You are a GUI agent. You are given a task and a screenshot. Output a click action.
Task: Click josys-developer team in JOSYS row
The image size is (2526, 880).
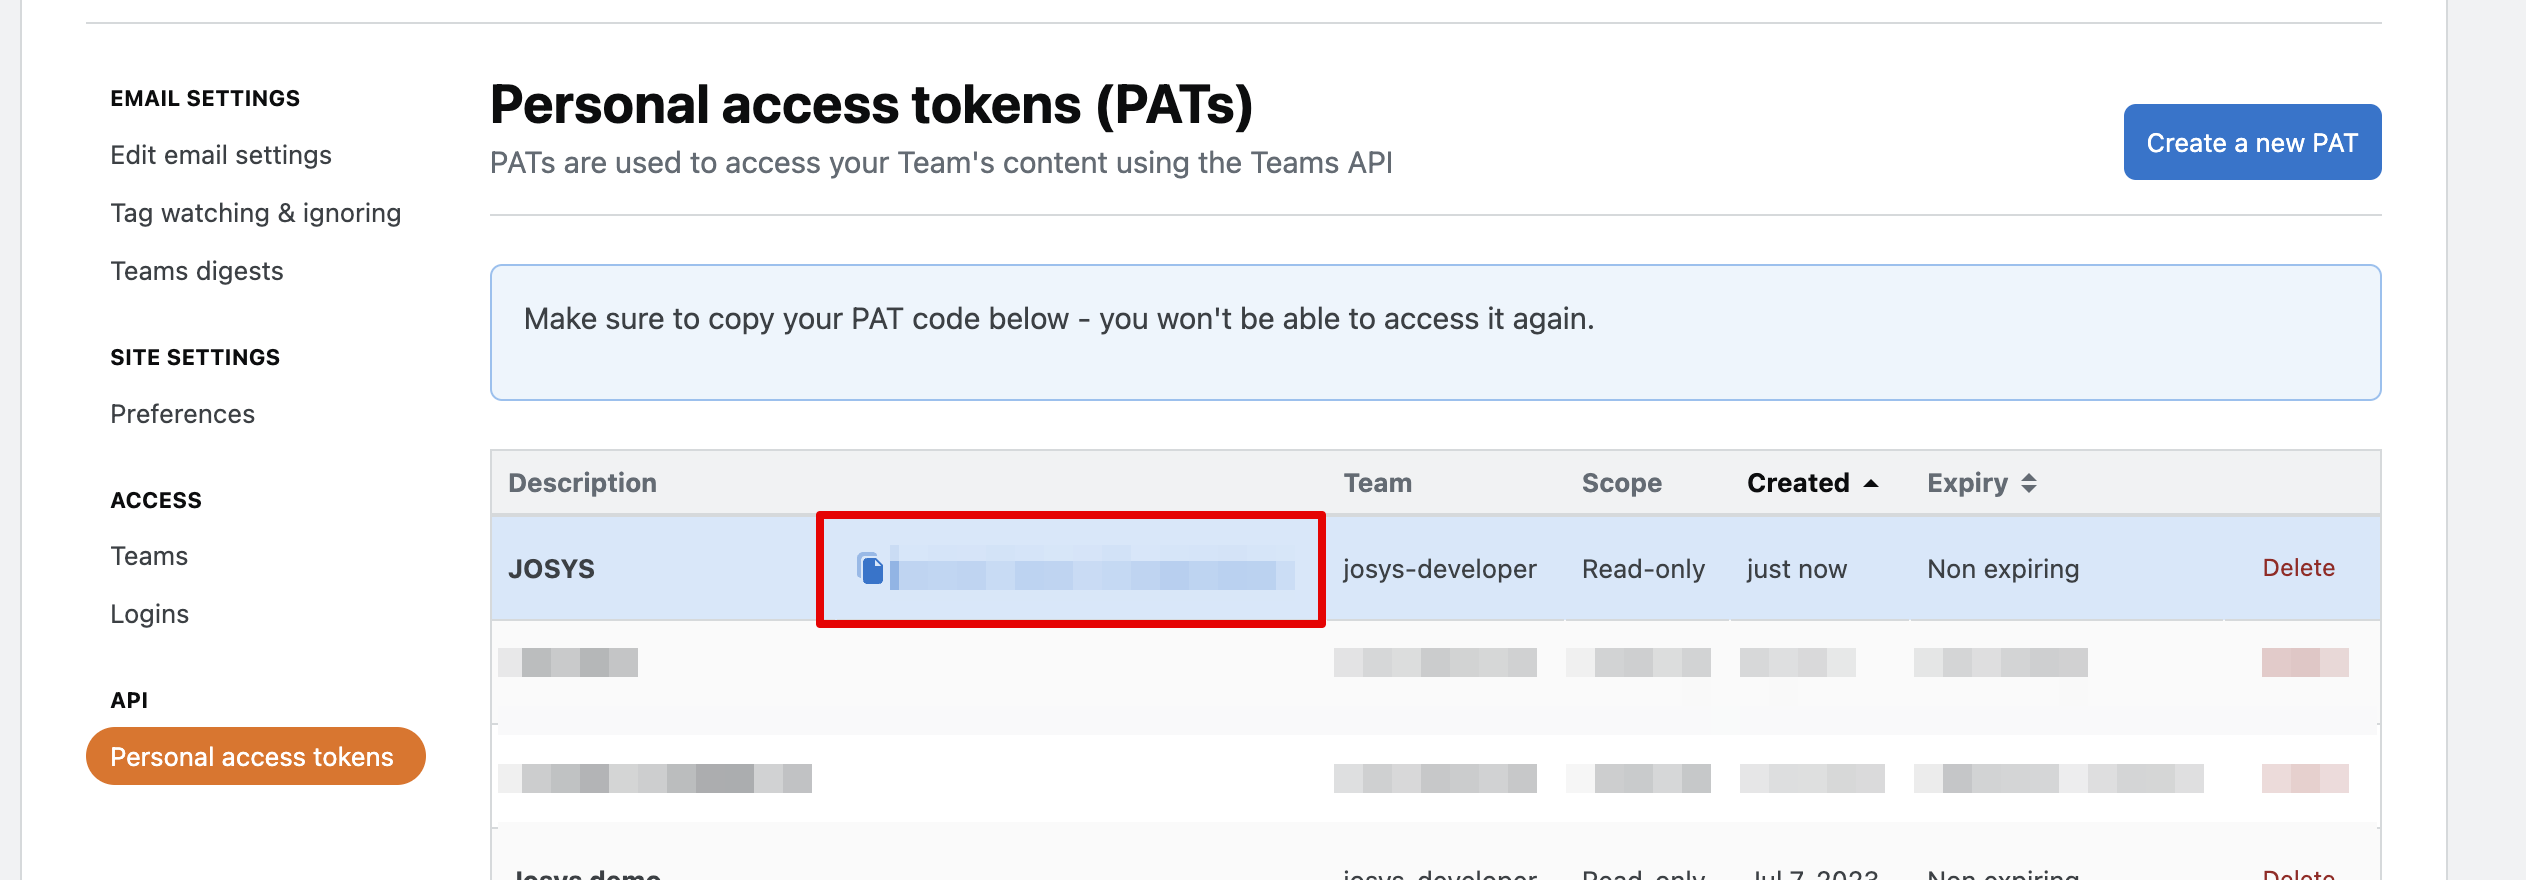pos(1438,569)
